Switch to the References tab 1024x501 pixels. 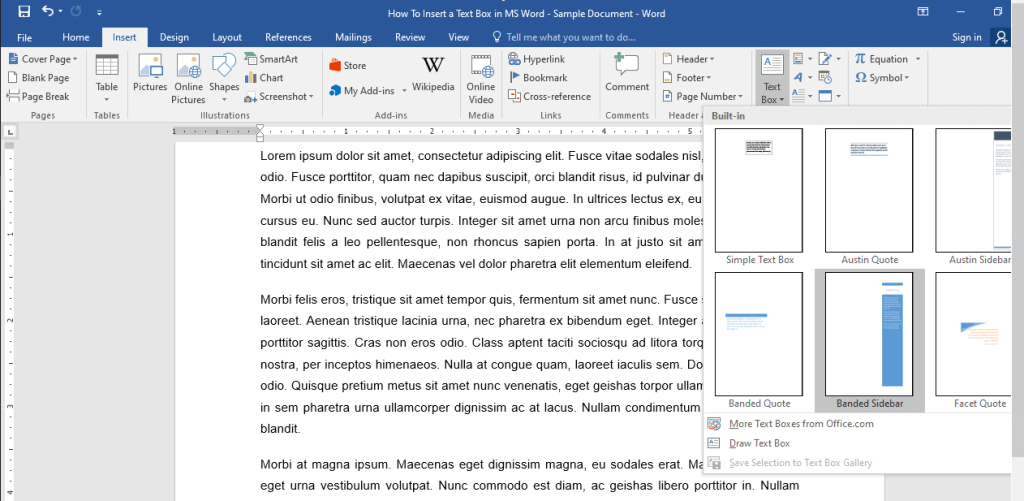coord(289,37)
